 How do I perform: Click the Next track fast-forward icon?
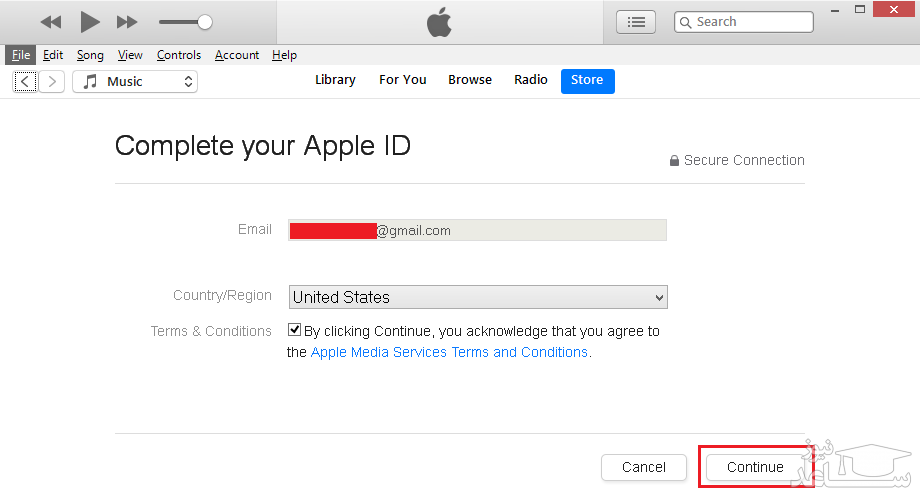coord(127,22)
